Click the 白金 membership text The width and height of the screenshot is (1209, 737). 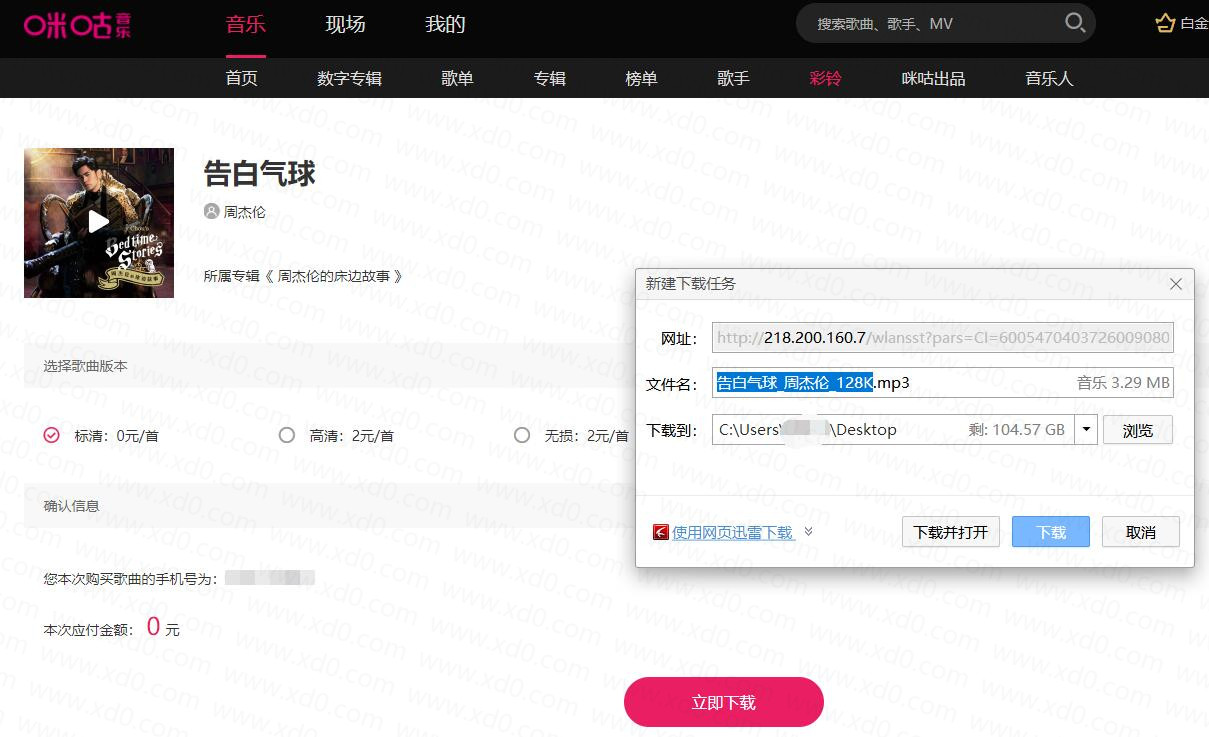tap(1194, 24)
